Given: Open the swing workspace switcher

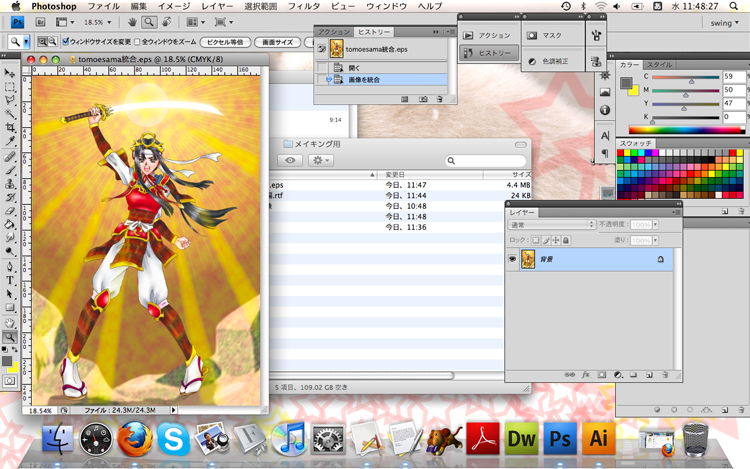Looking at the screenshot, I should click(x=724, y=22).
